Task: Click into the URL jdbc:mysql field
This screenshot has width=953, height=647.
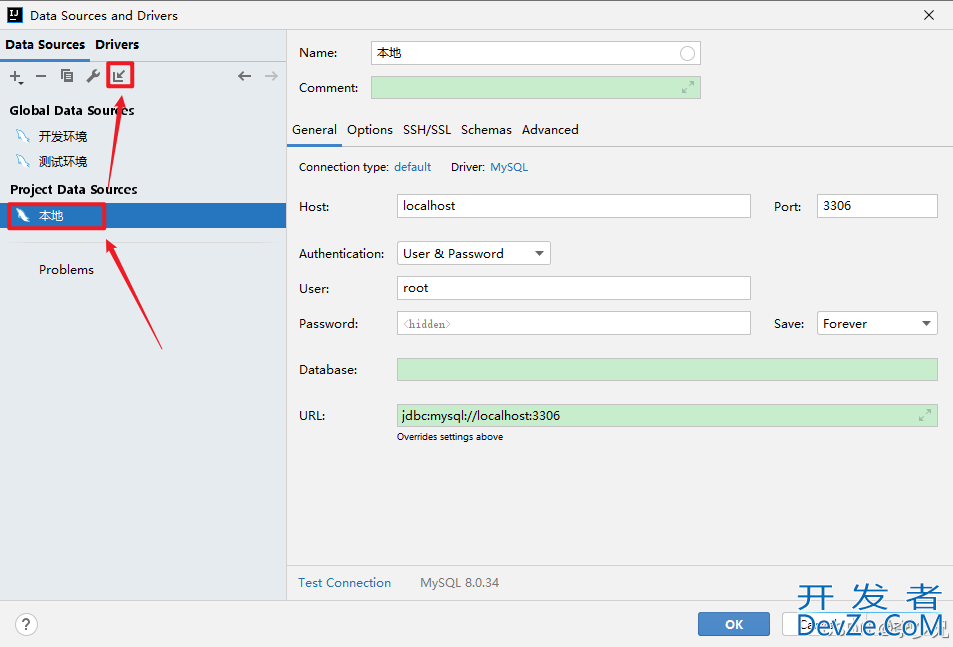Action: click(667, 416)
